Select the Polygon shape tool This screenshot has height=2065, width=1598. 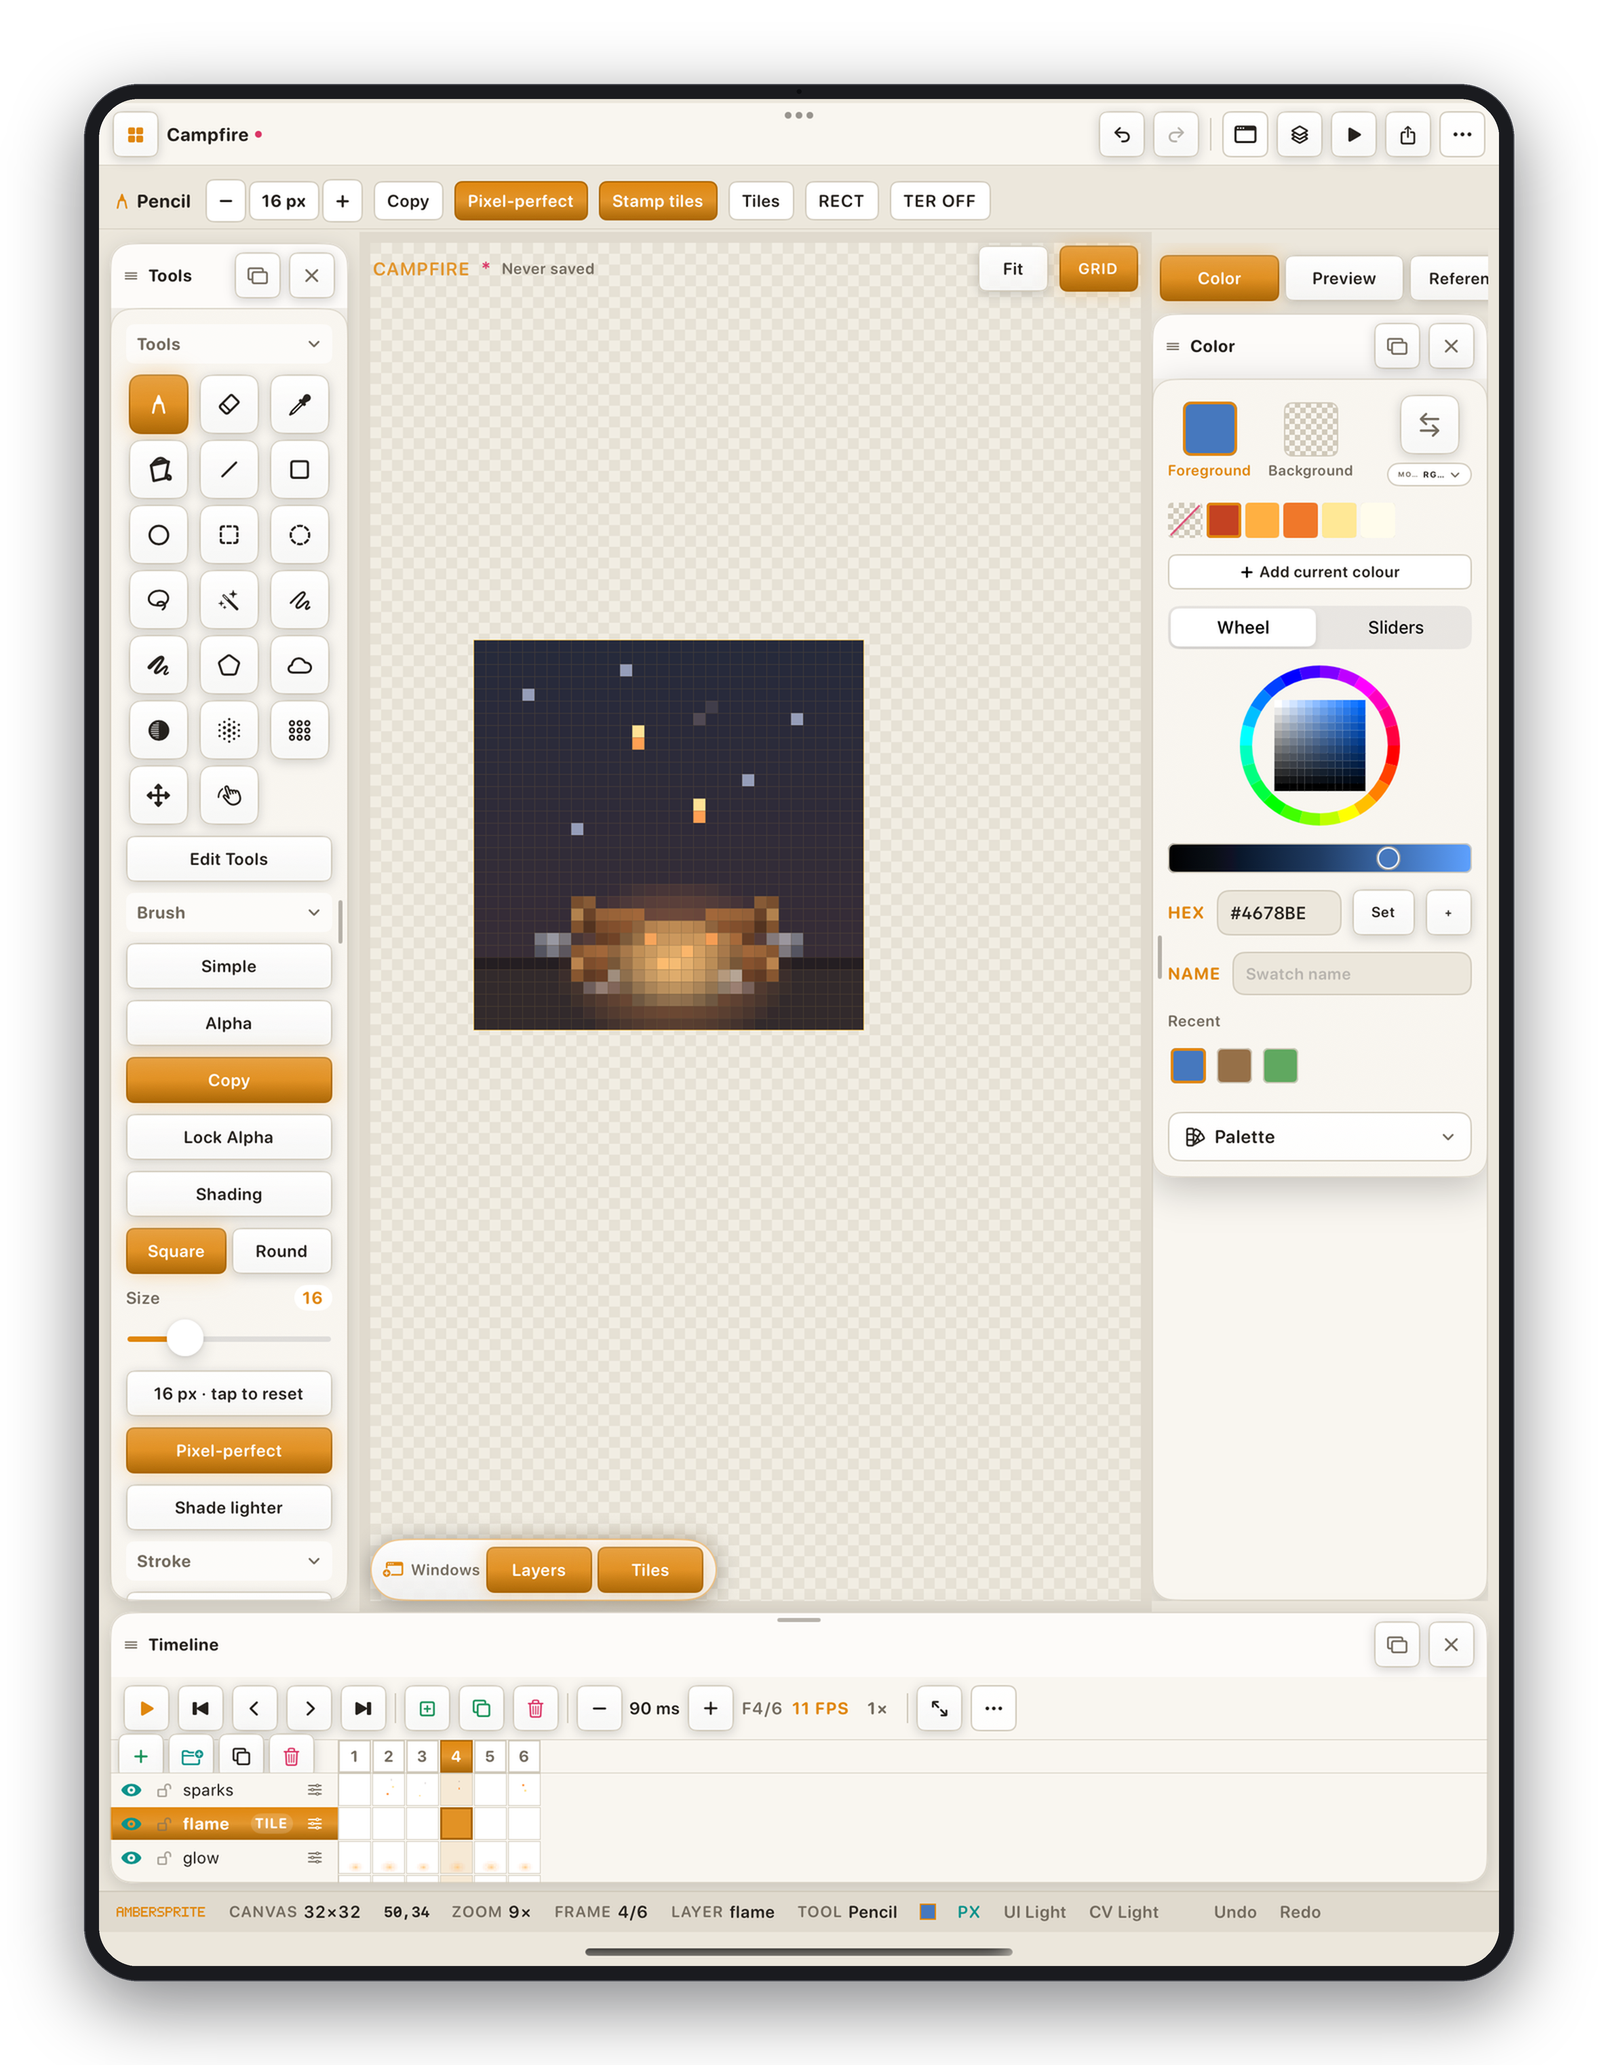click(x=229, y=665)
